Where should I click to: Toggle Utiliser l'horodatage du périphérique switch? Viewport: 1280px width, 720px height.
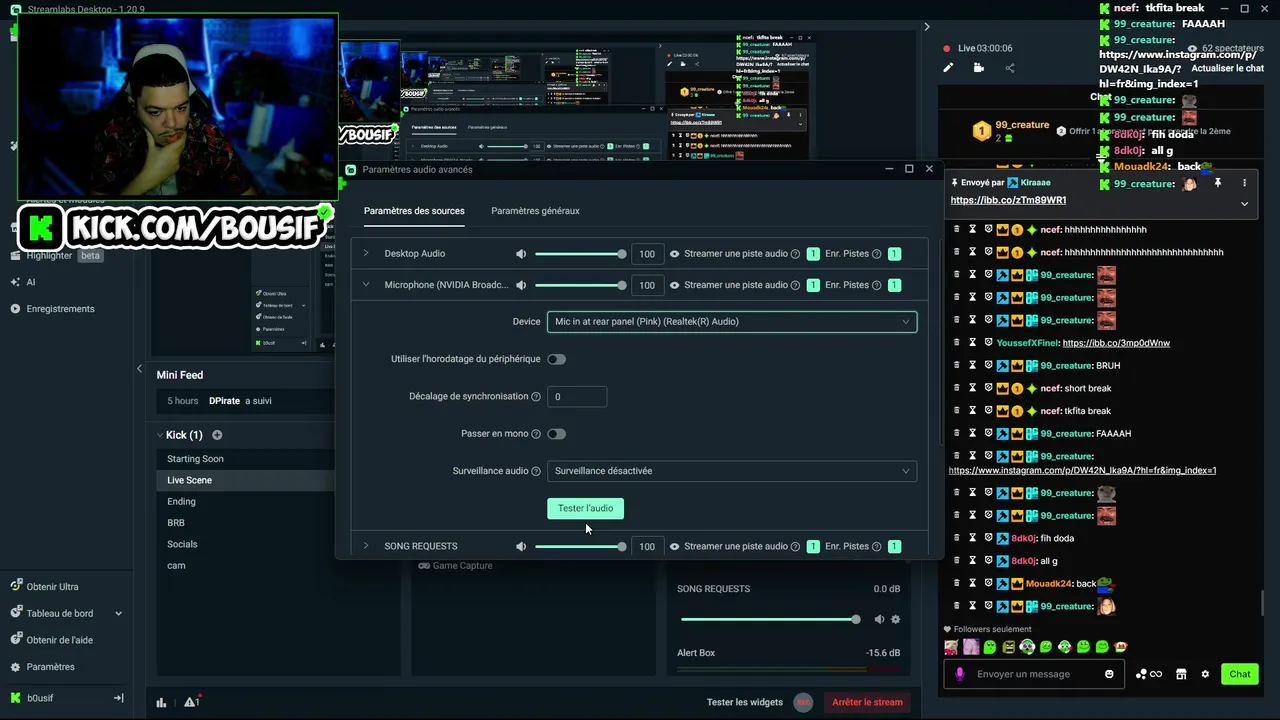click(x=556, y=359)
